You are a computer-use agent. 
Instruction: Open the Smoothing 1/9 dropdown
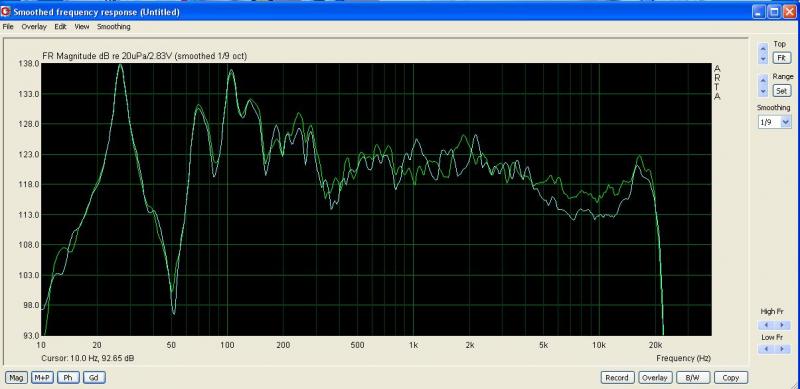[x=774, y=122]
